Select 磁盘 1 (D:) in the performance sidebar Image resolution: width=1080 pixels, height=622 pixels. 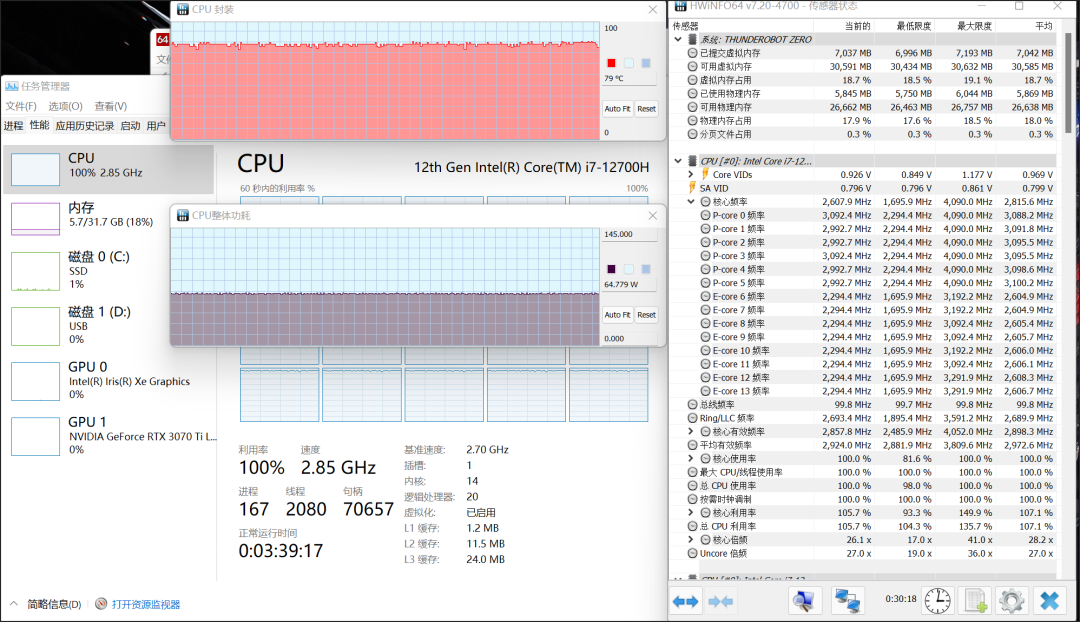point(109,325)
